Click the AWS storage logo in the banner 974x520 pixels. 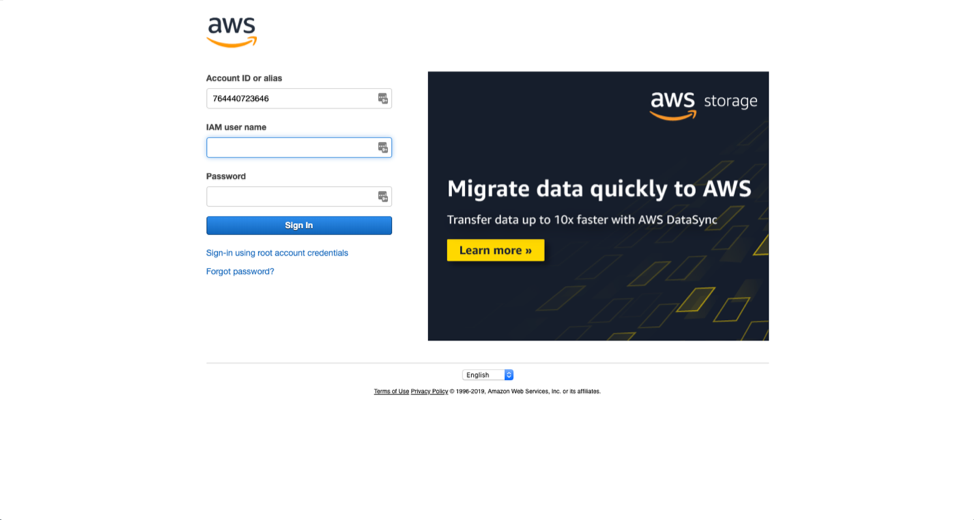pyautogui.click(x=703, y=104)
